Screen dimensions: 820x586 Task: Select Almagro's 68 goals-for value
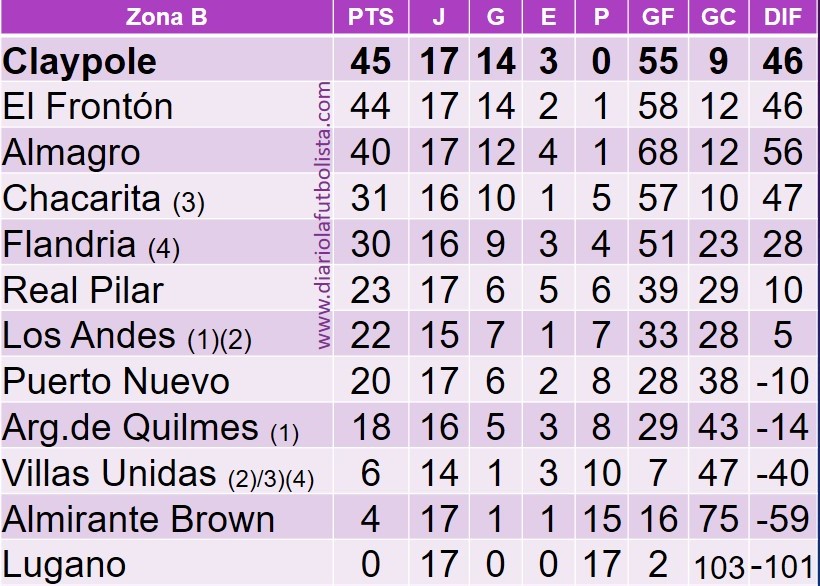pyautogui.click(x=657, y=152)
